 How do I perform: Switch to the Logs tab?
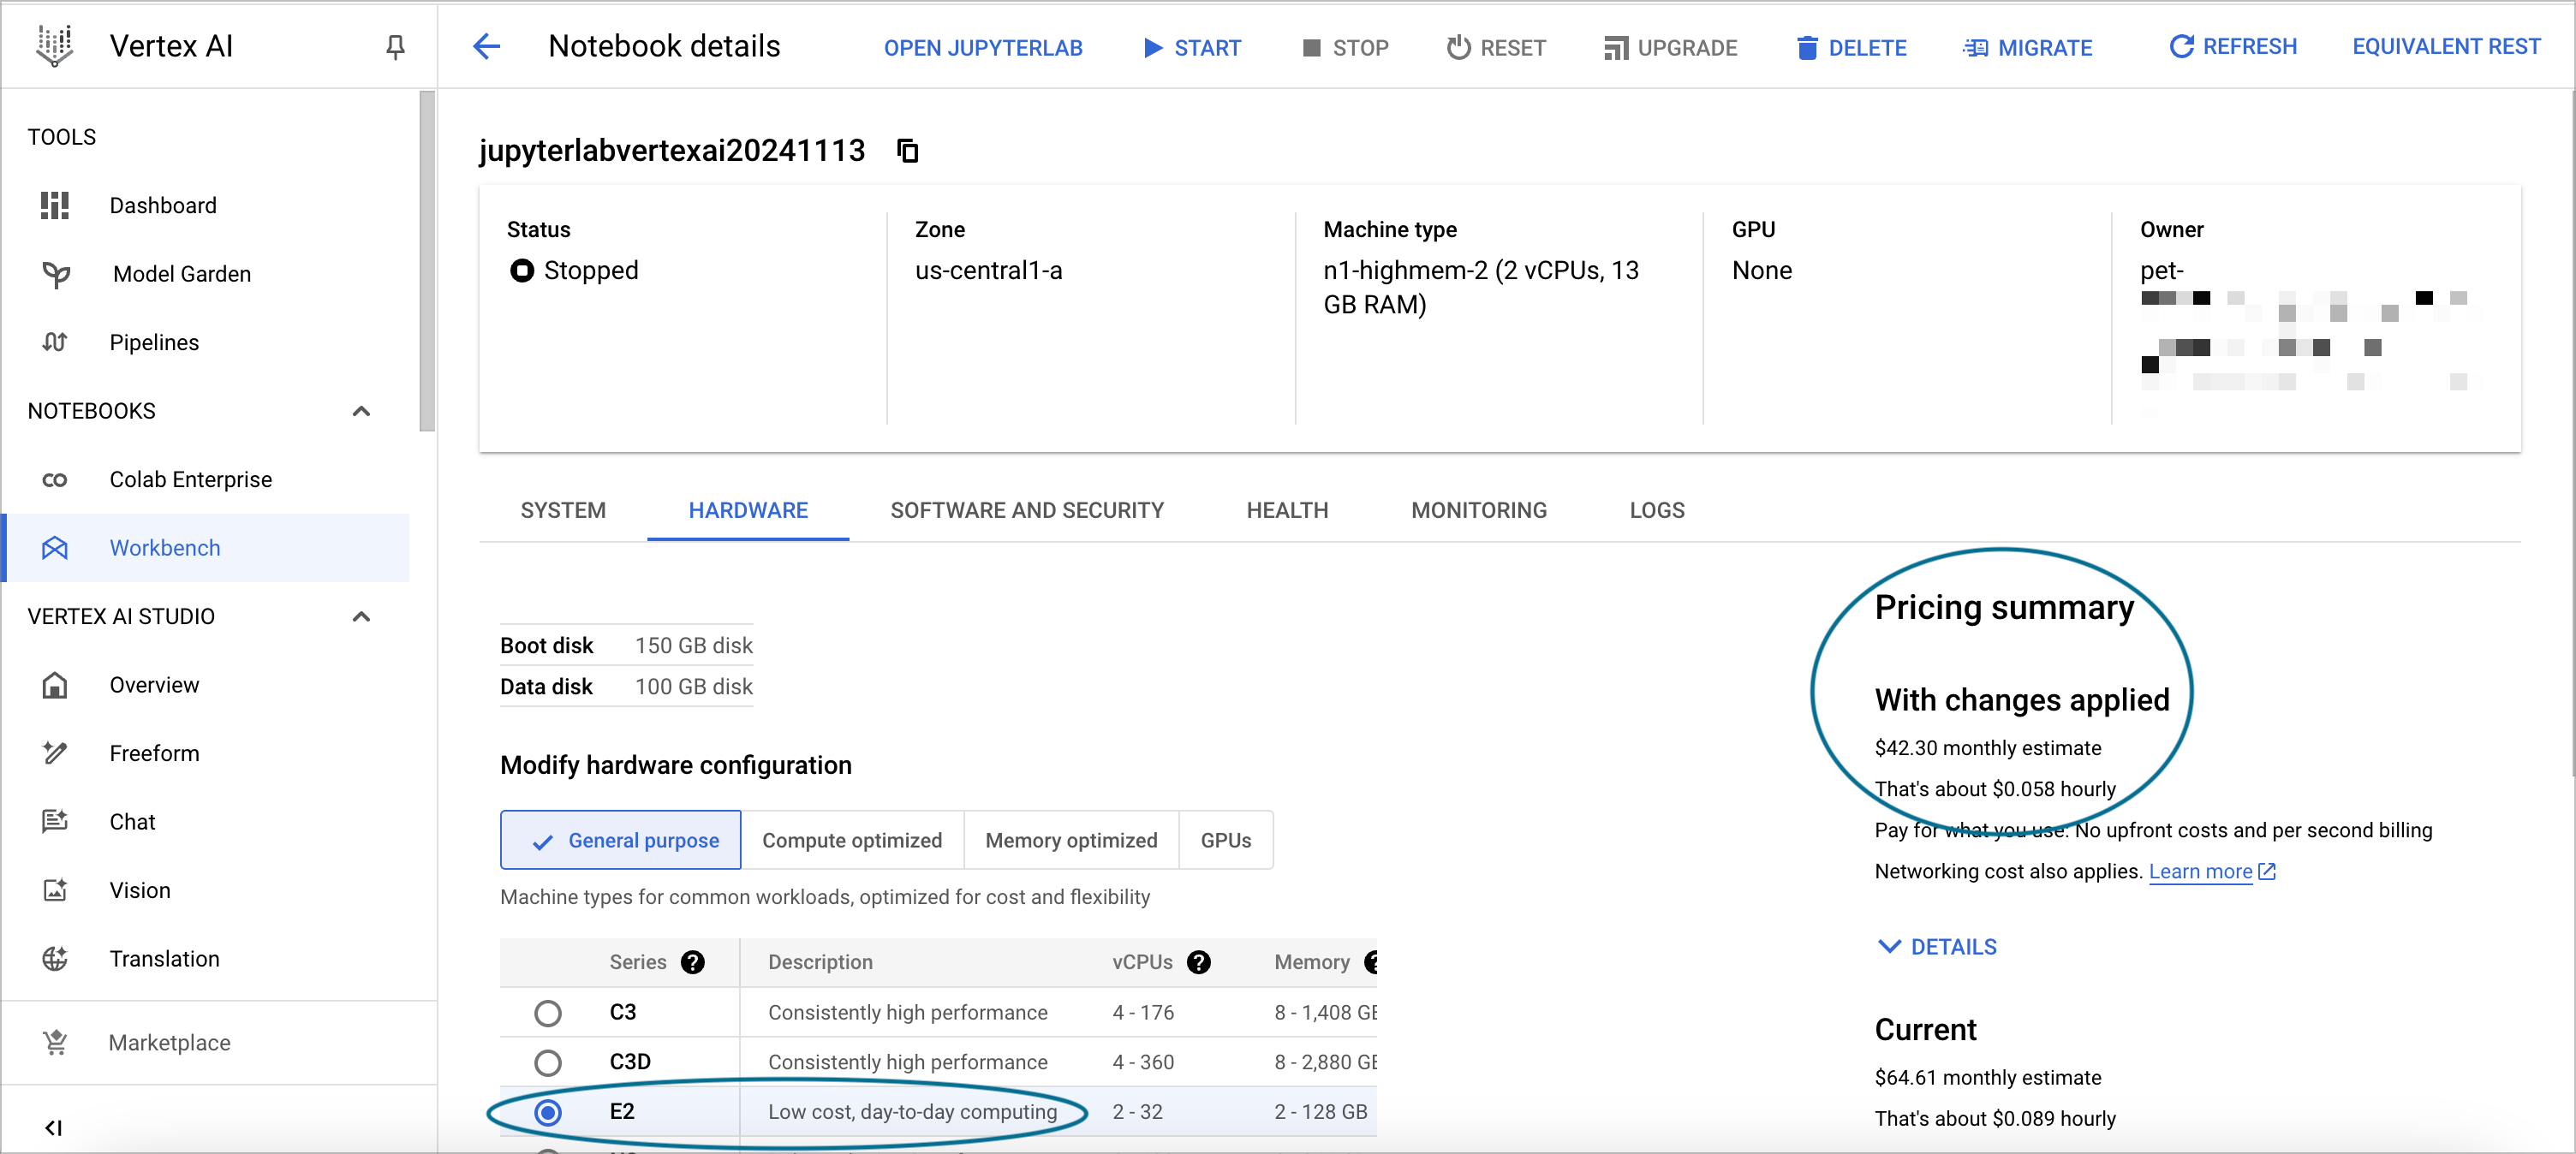(1657, 510)
